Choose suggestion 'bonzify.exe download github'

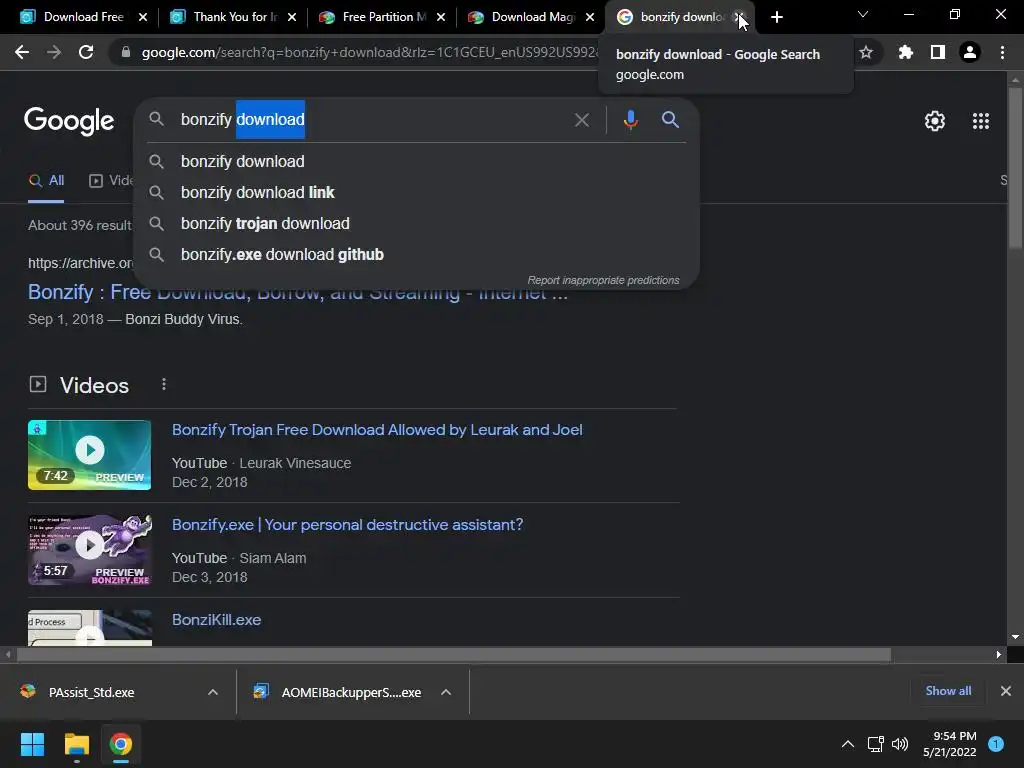[x=416, y=255]
